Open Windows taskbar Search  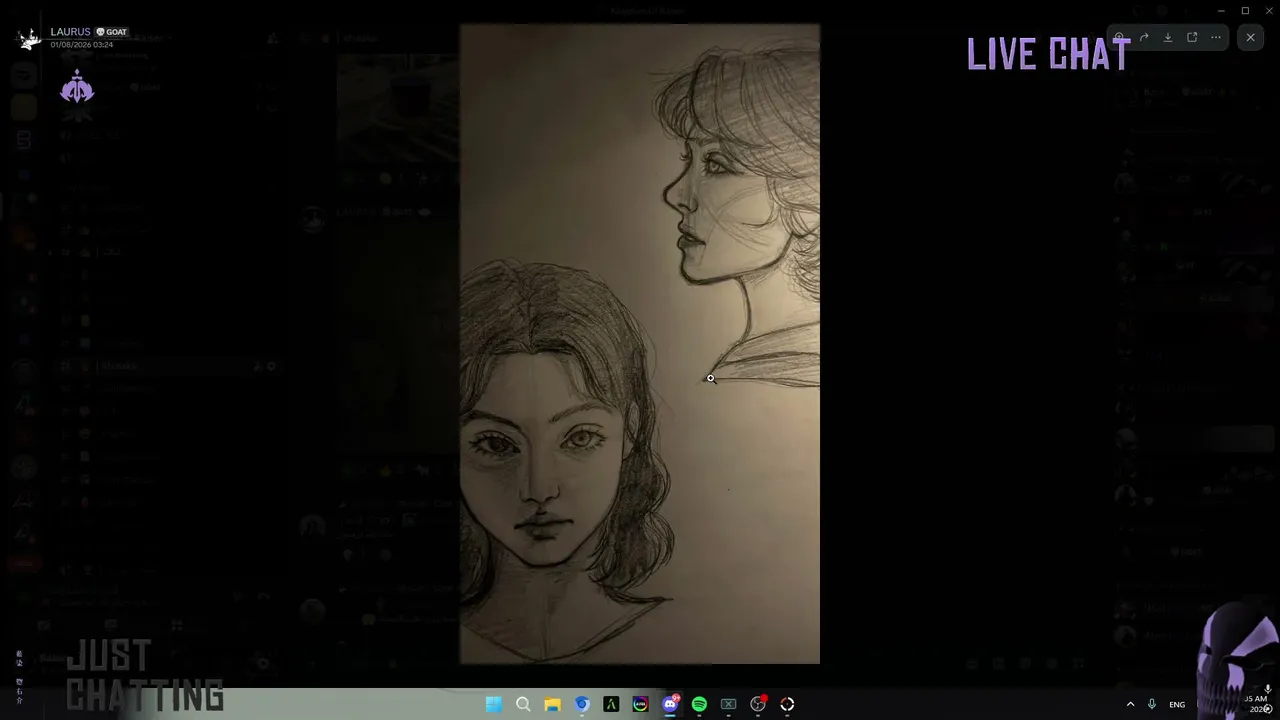click(x=523, y=704)
